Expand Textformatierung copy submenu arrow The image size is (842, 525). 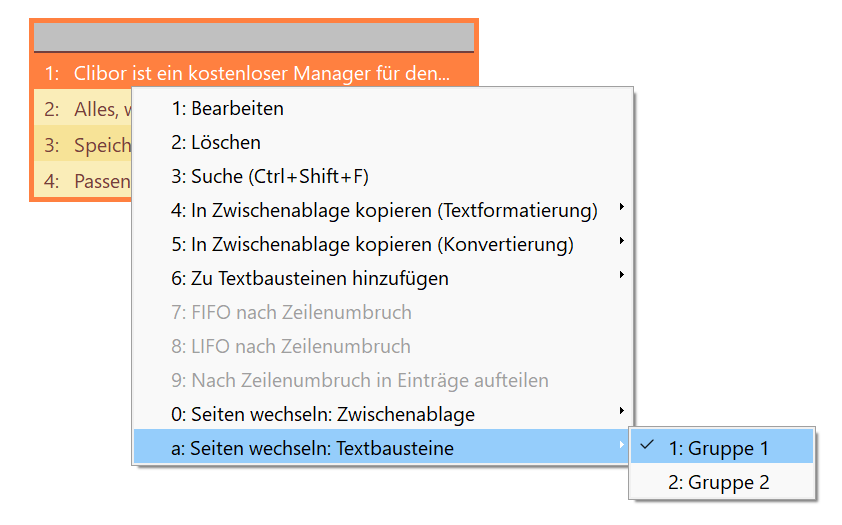point(621,207)
